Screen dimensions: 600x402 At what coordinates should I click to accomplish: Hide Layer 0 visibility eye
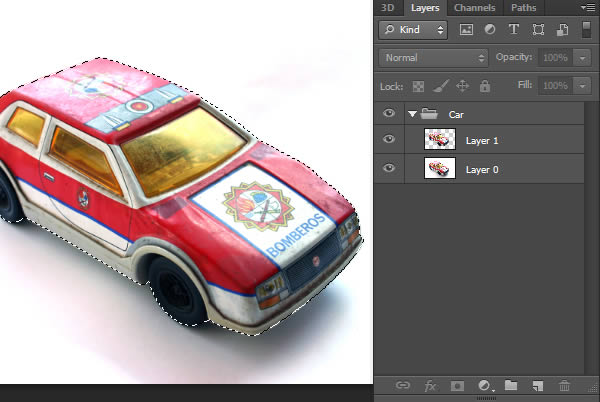pos(389,168)
